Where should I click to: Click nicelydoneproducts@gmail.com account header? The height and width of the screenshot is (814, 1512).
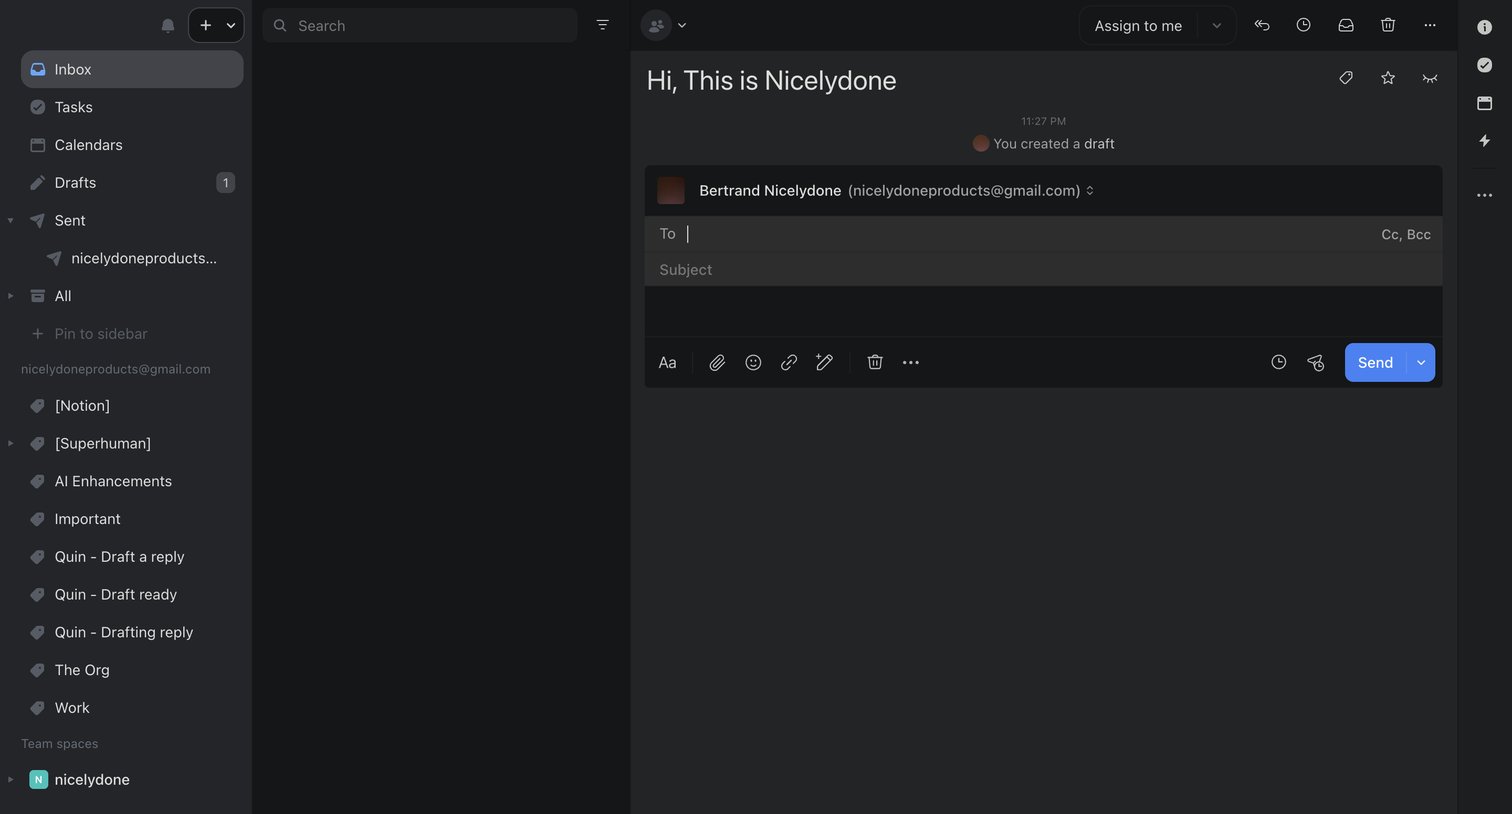(x=116, y=369)
